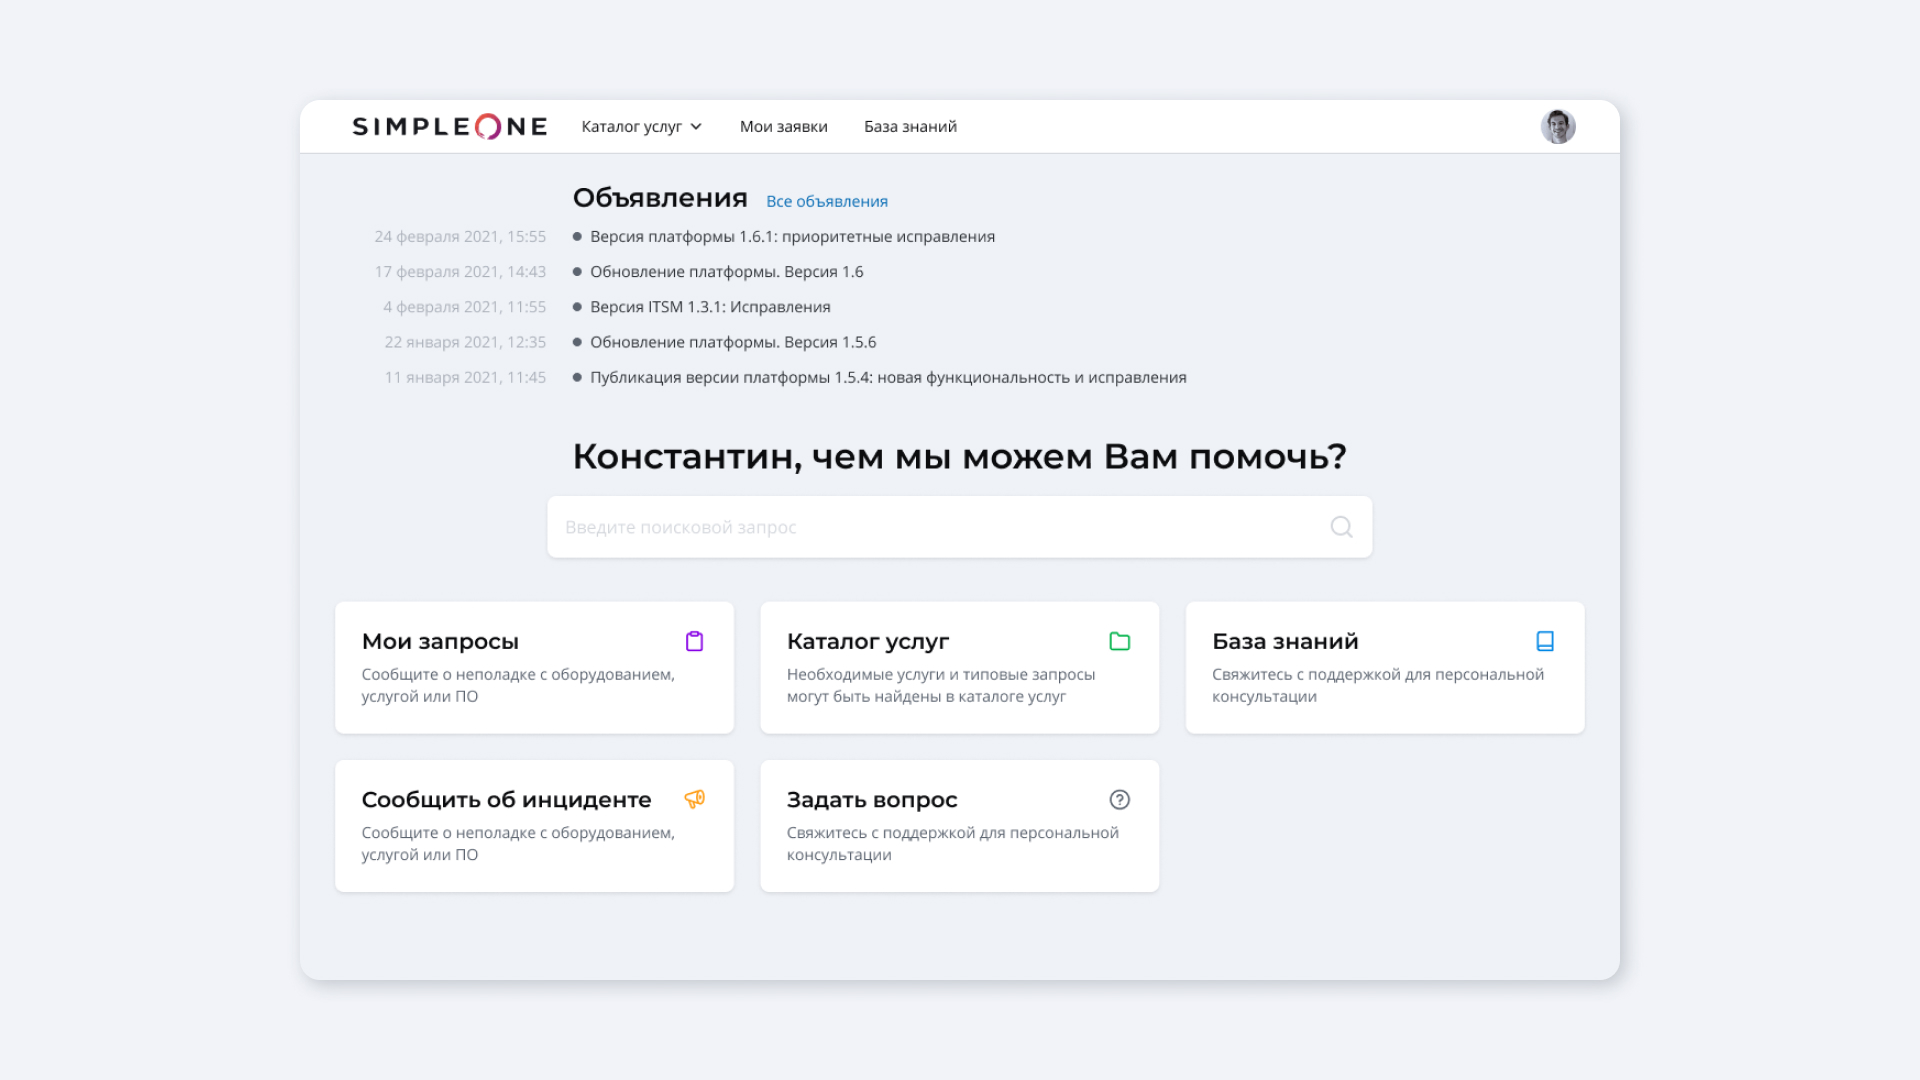Image resolution: width=1920 pixels, height=1080 pixels.
Task: Open announcement Обновление платформы. Версия 1.6
Action: [x=727, y=271]
